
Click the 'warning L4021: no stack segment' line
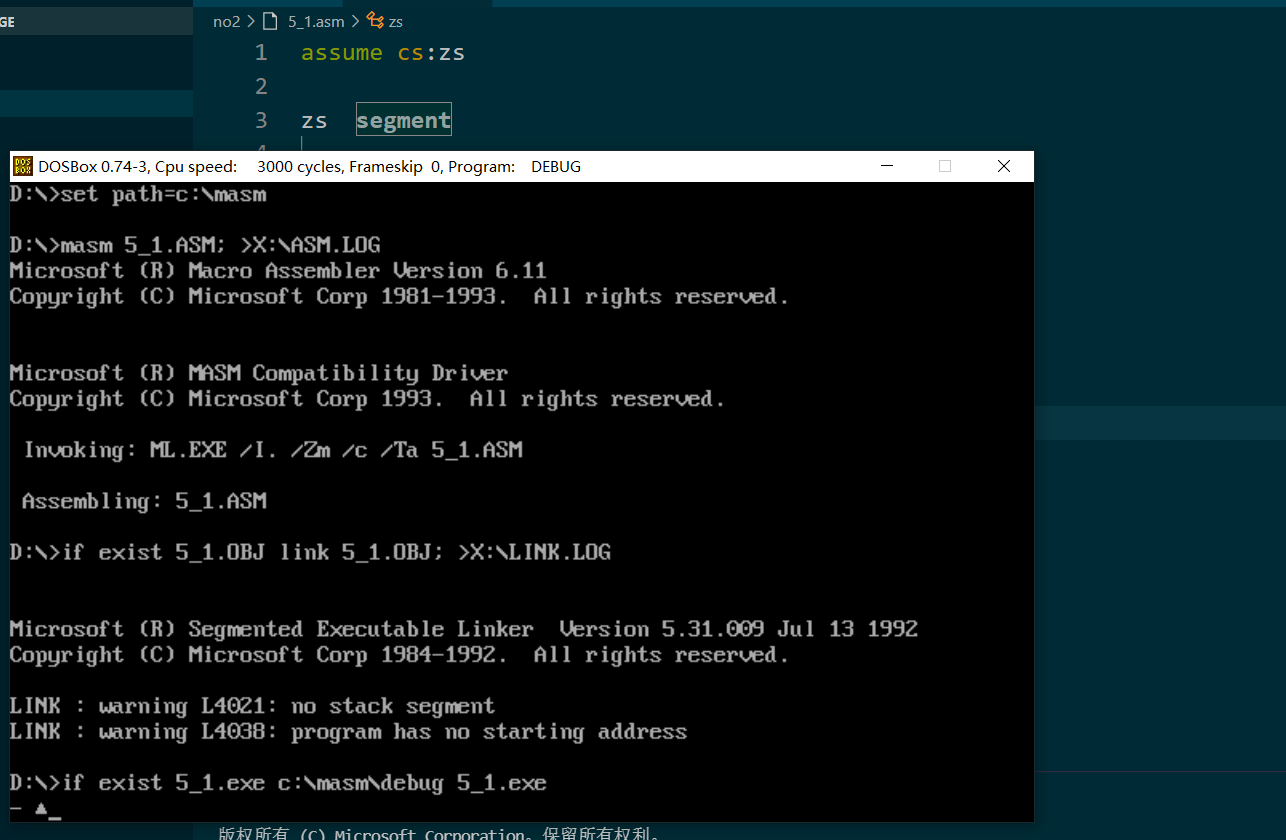pos(252,706)
